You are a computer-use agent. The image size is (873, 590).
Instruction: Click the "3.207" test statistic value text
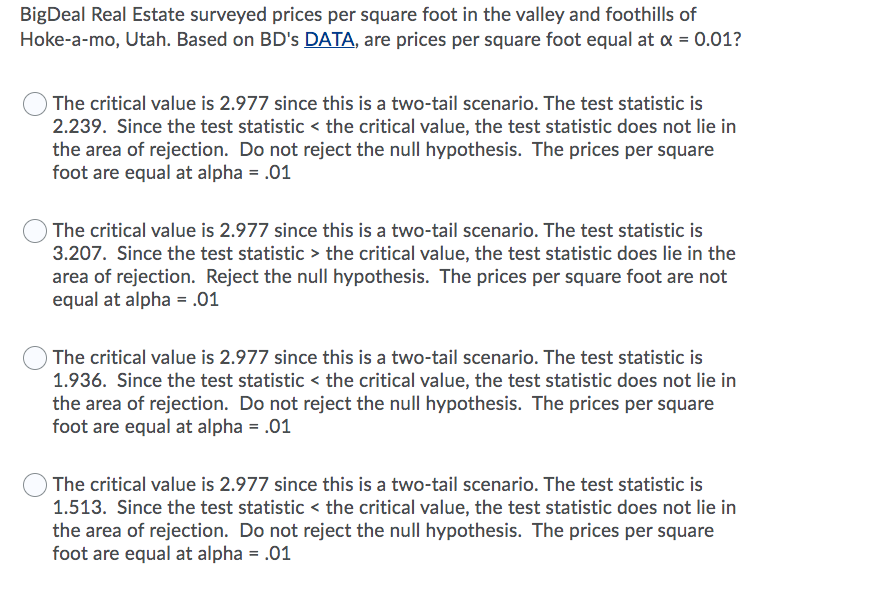79,253
